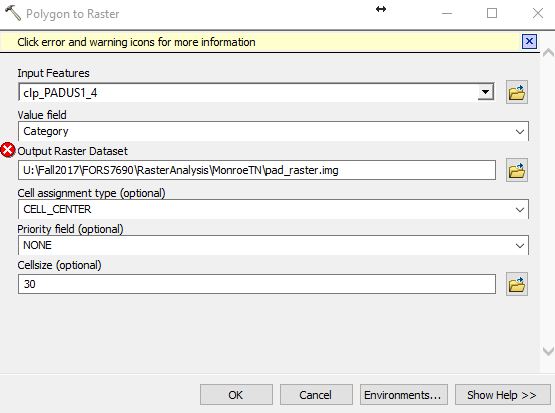
Task: Click red error icon beside Output Raster Dataset
Action: 7,150
